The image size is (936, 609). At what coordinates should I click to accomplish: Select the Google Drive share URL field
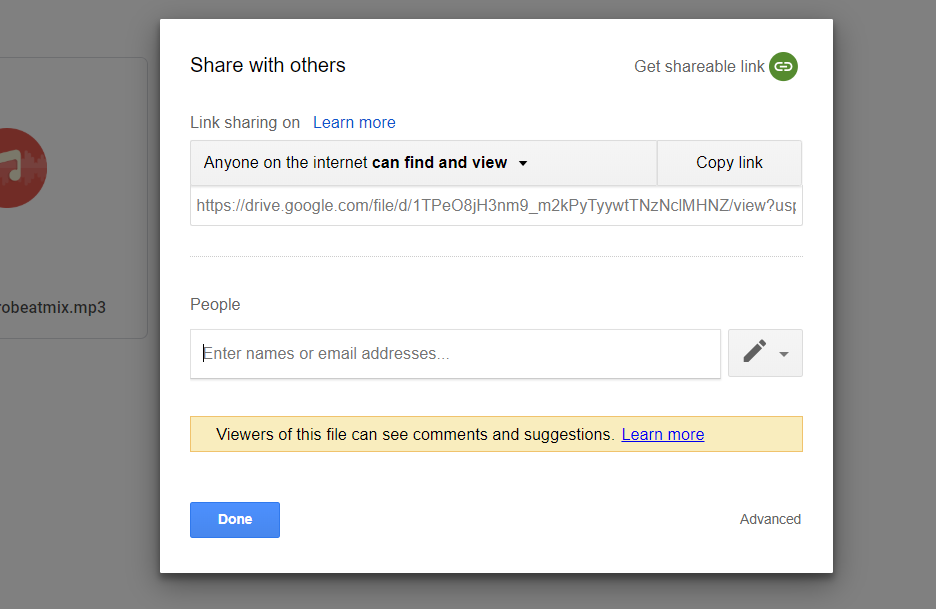(496, 205)
